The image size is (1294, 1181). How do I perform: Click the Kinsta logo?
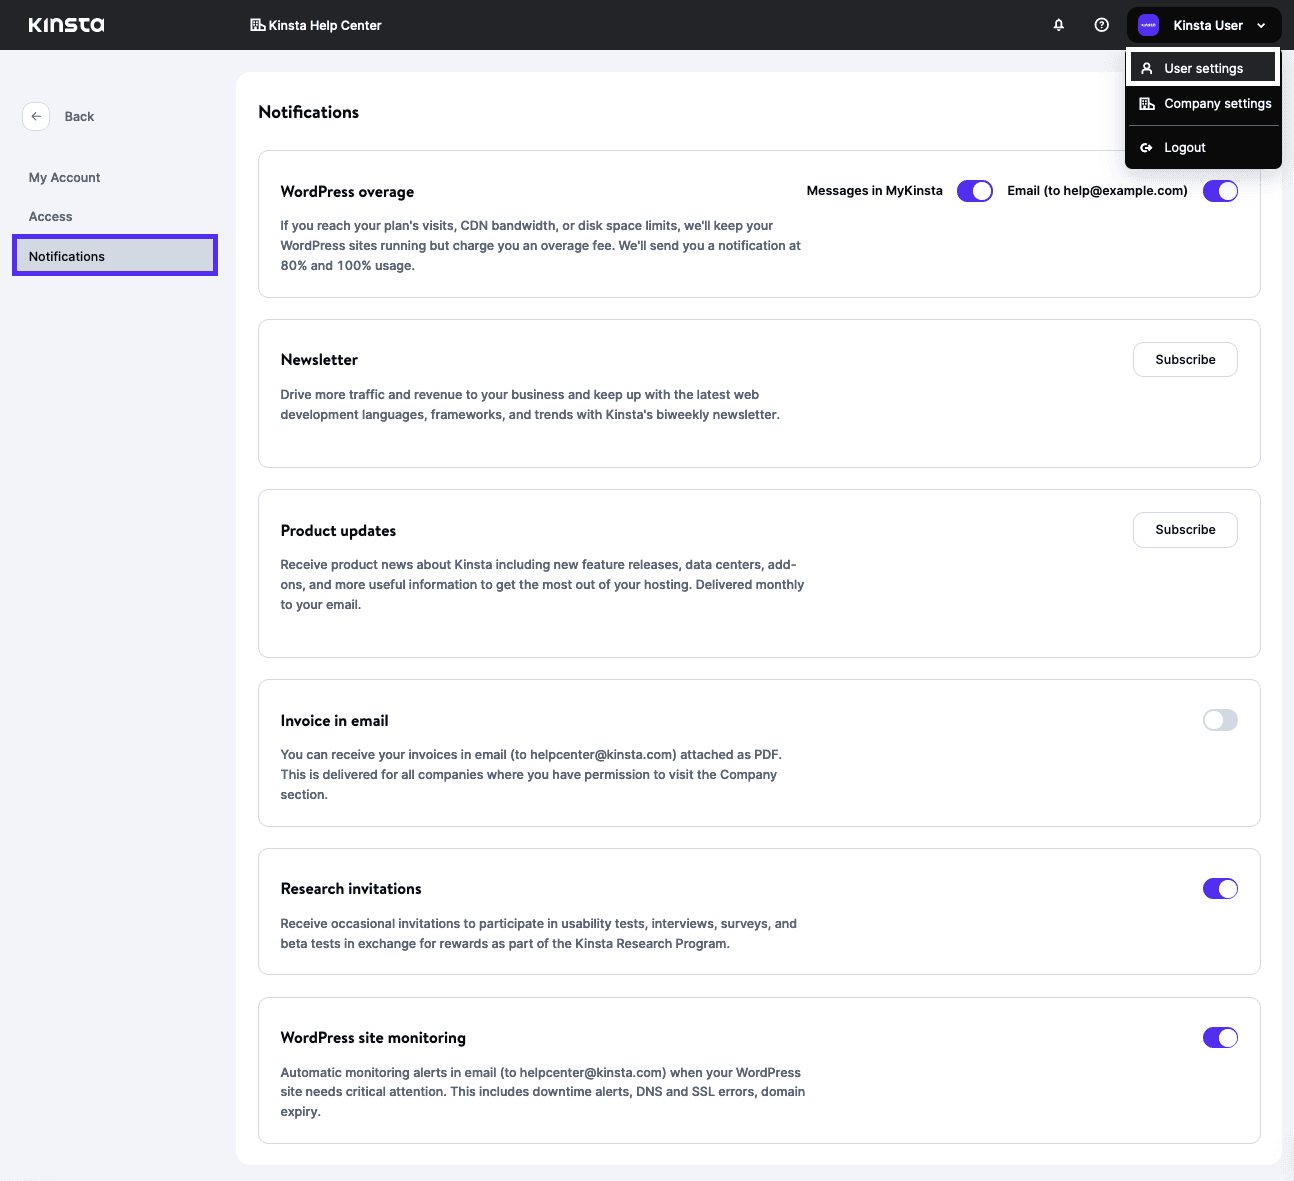coord(65,25)
